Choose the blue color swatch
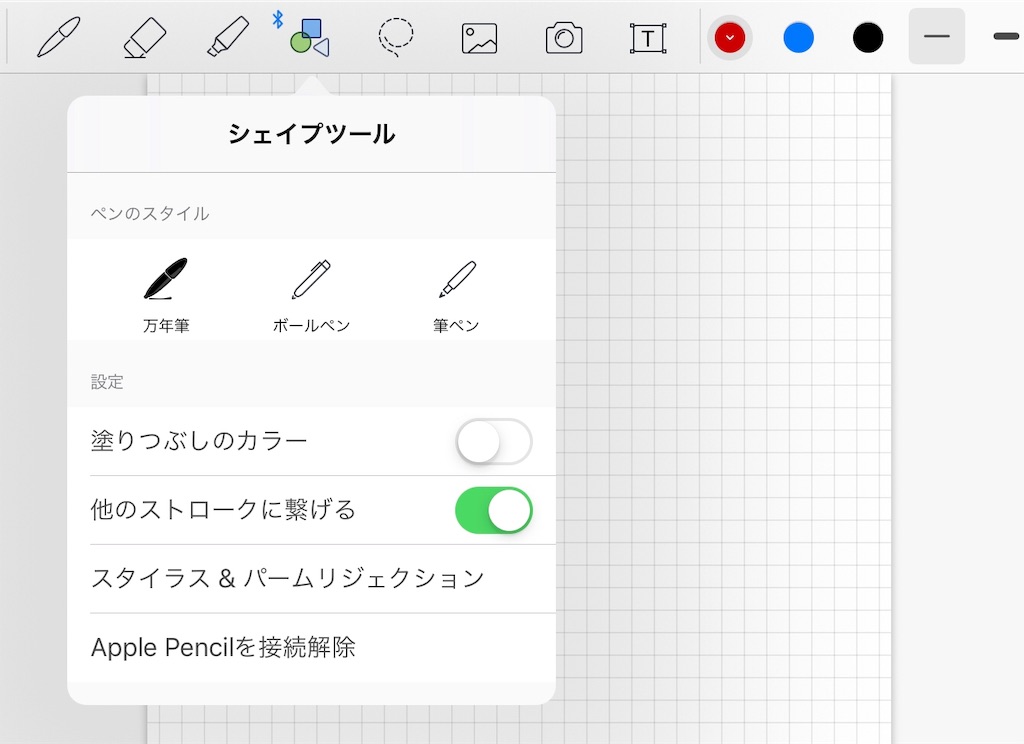 pyautogui.click(x=798, y=38)
